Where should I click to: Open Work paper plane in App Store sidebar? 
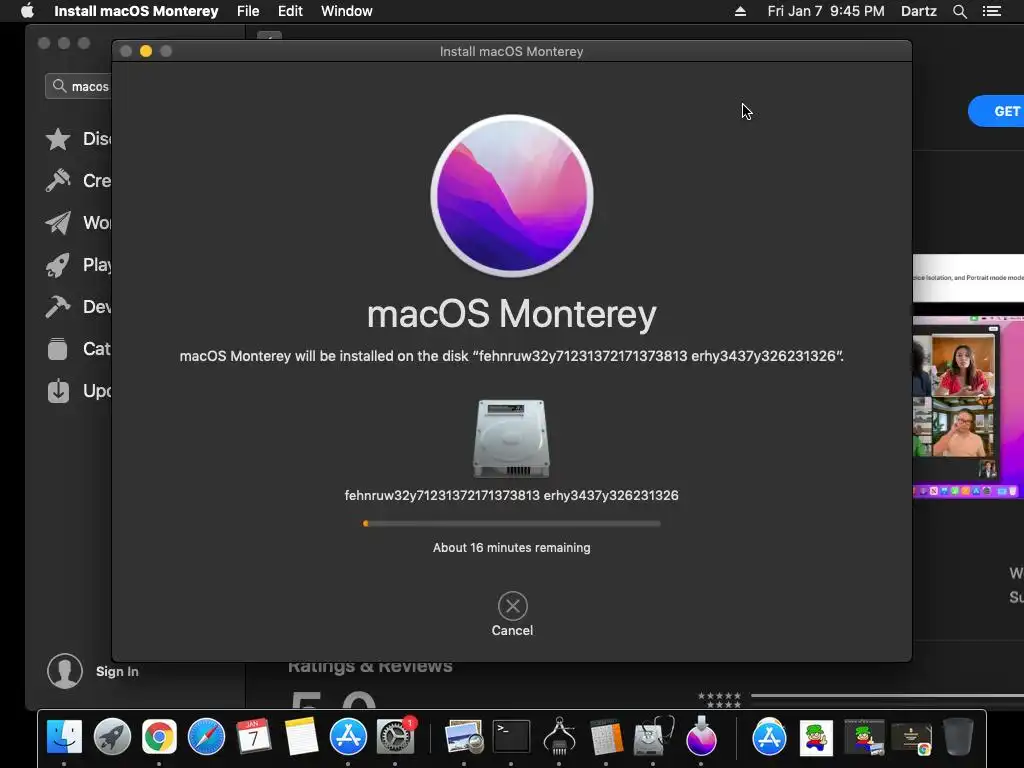58,223
